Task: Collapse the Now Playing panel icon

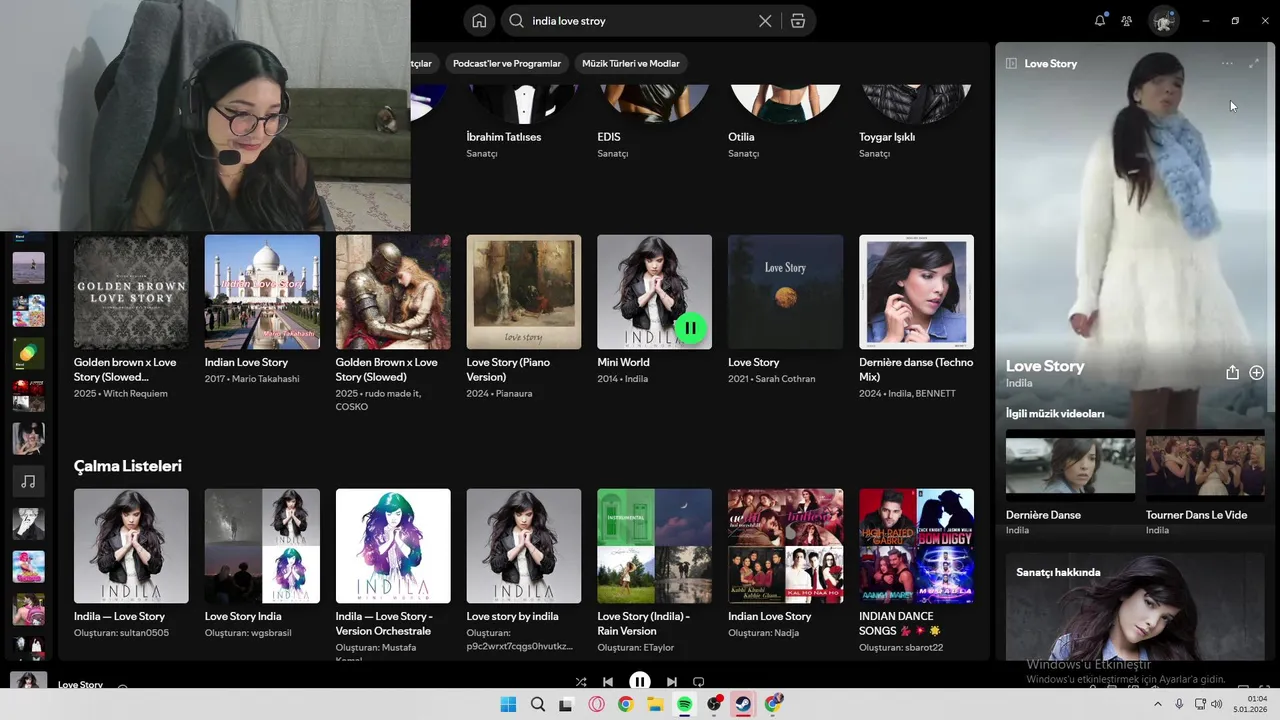Action: 1011,63
